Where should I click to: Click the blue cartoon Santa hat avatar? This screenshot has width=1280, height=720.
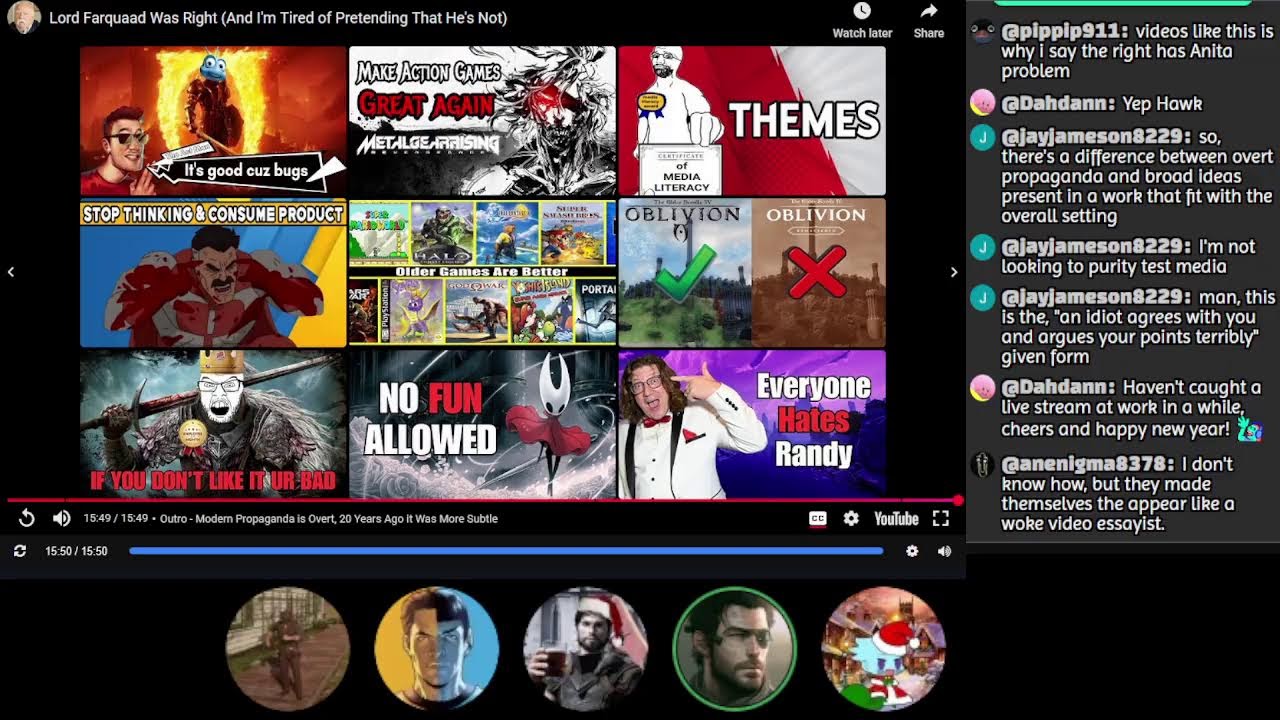883,649
